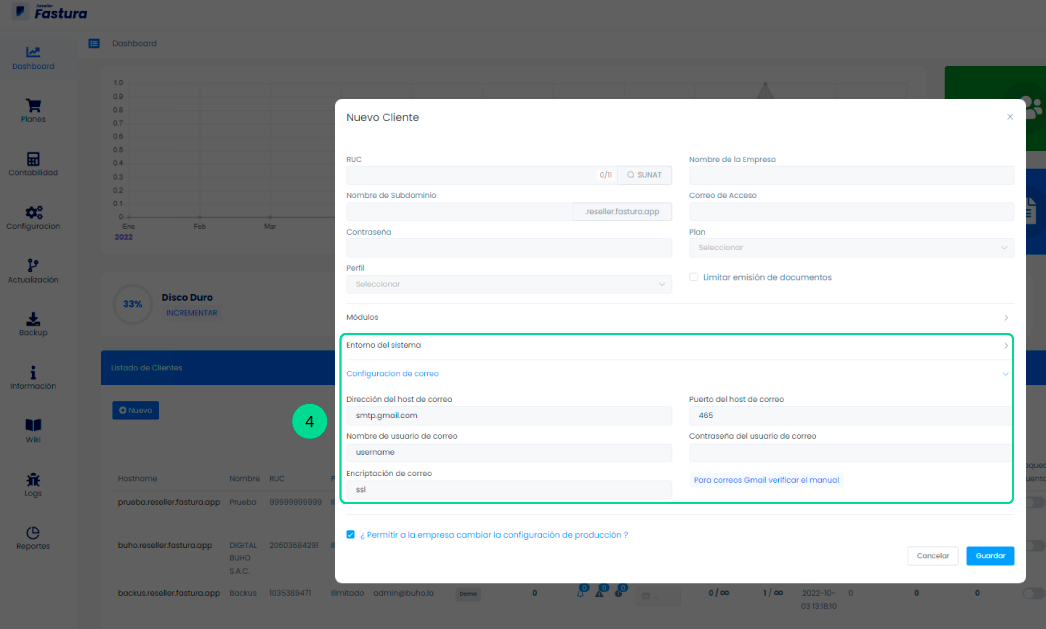Open Reportes pie chart icon
This screenshot has height=629, width=1046.
click(33, 533)
